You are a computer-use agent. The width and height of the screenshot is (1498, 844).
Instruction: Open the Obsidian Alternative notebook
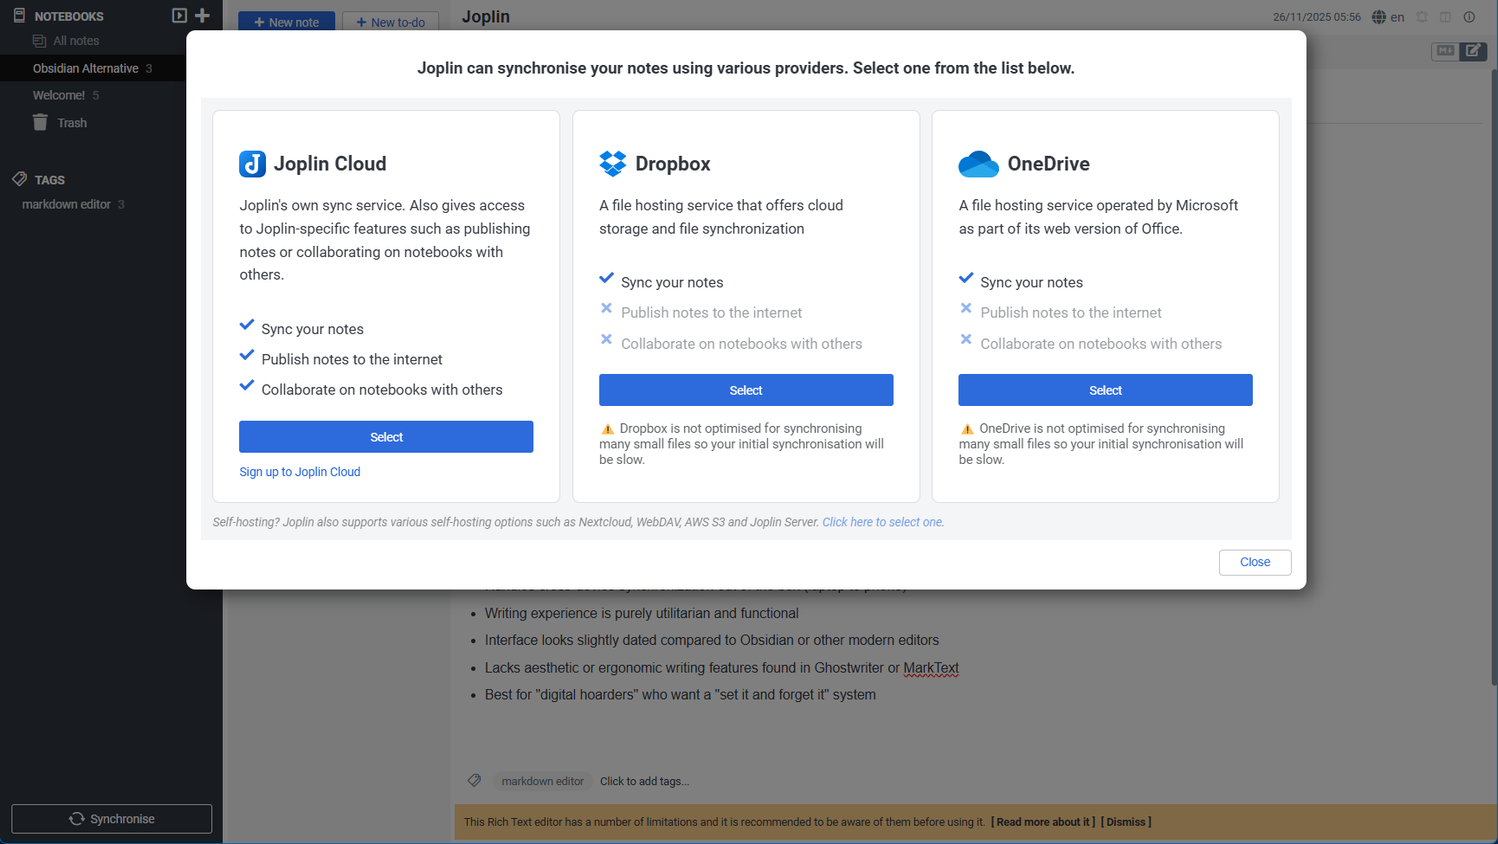(x=86, y=68)
